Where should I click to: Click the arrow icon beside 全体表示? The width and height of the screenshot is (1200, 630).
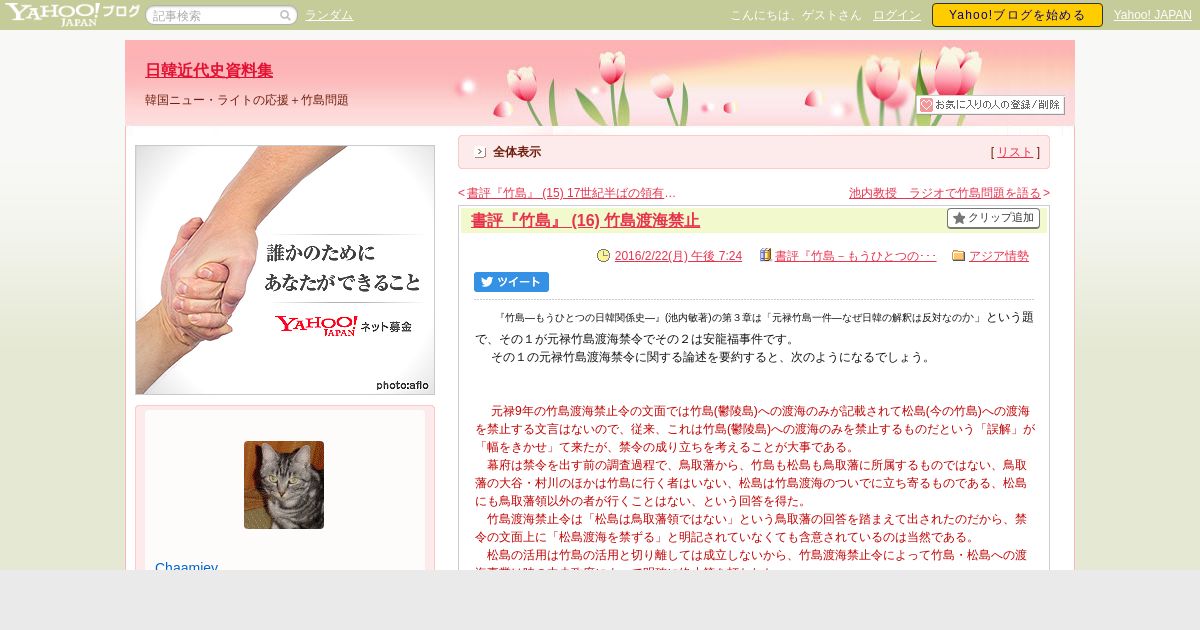tap(480, 152)
